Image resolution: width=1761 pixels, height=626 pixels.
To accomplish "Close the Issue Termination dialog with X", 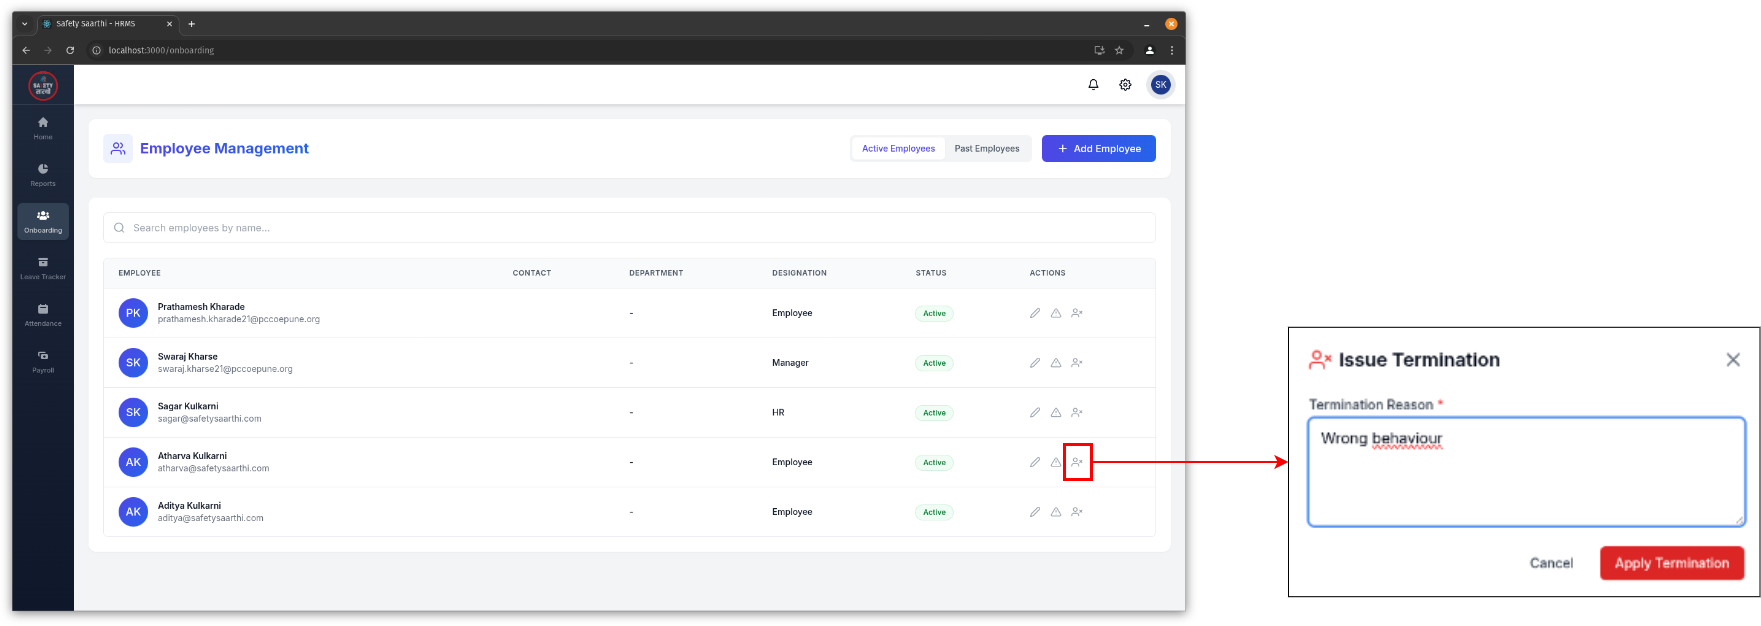I will coord(1733,360).
